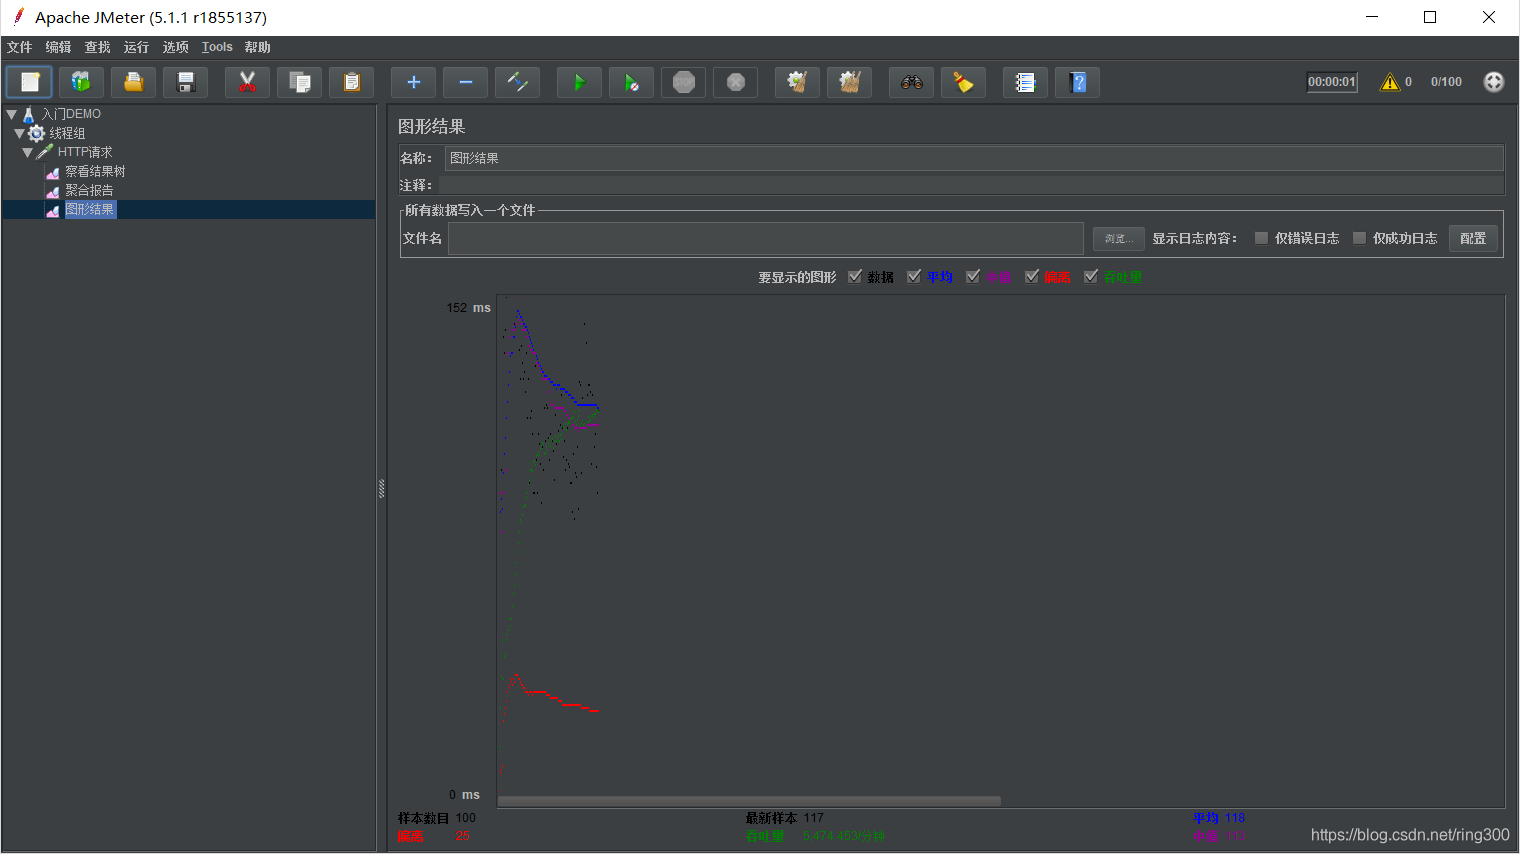The image size is (1520, 854).
Task: Save the test plan with floppy icon
Action: (x=185, y=82)
